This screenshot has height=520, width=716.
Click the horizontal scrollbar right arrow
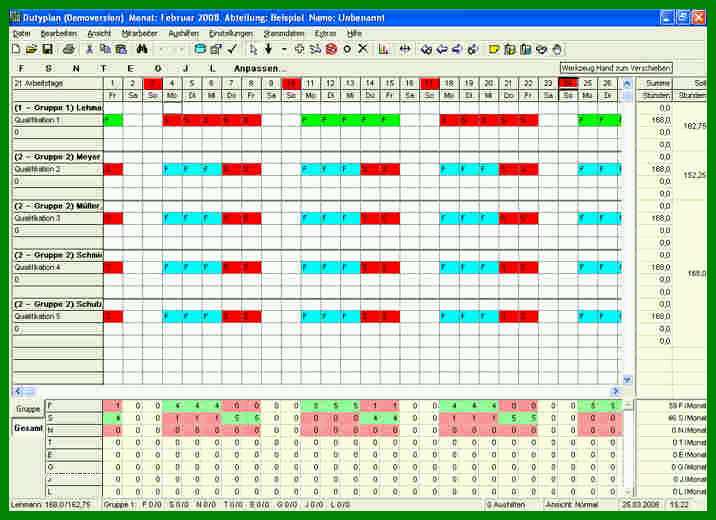[x=616, y=391]
